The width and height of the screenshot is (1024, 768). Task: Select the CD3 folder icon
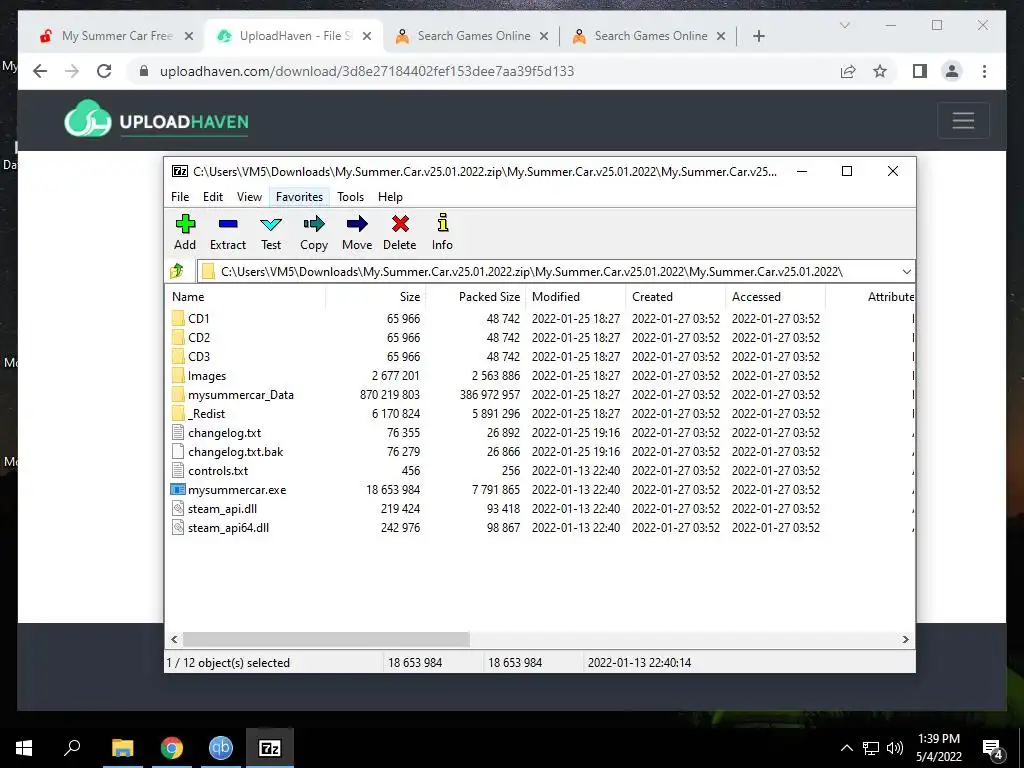point(178,357)
